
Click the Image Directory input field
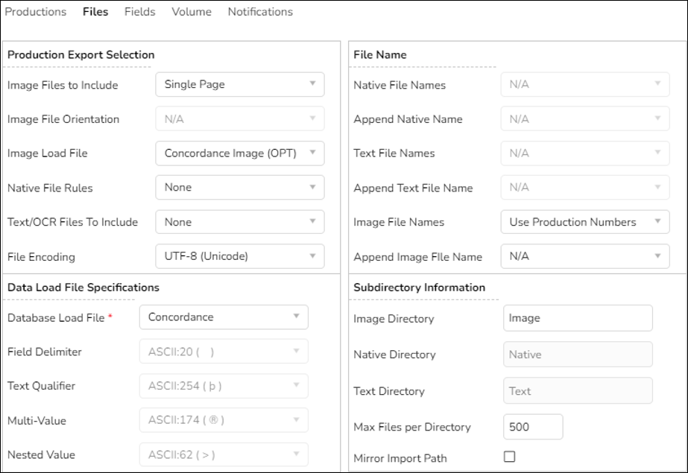[x=577, y=318]
